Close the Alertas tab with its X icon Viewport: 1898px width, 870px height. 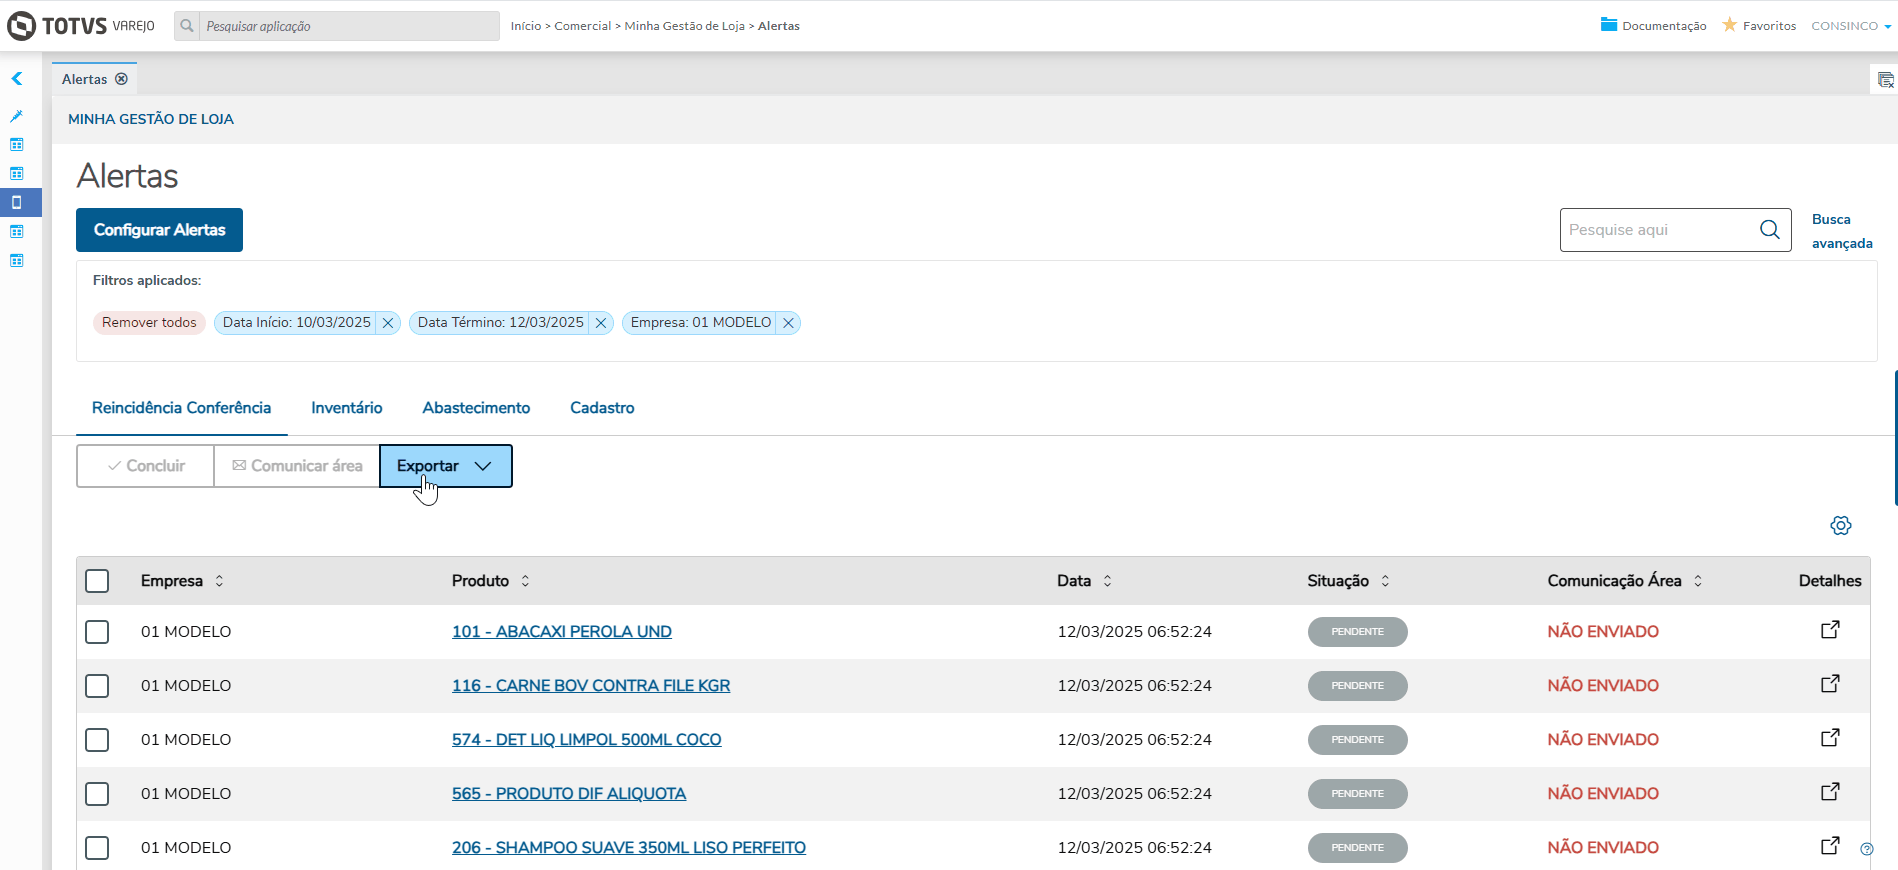(122, 79)
